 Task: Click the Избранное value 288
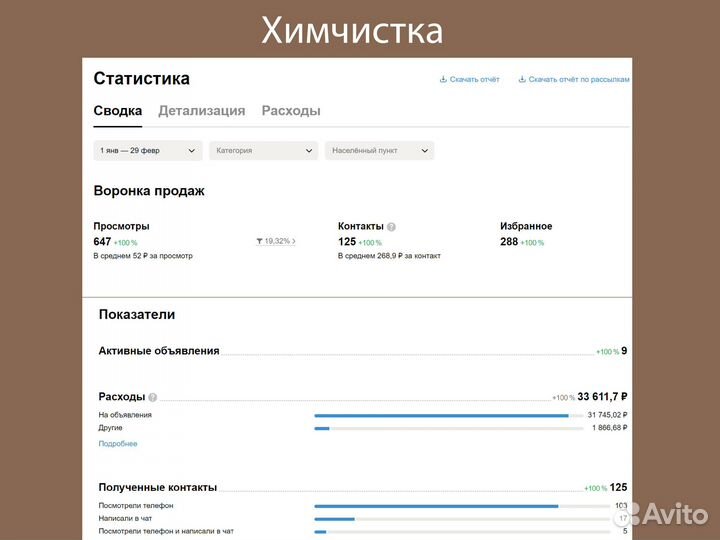(509, 242)
